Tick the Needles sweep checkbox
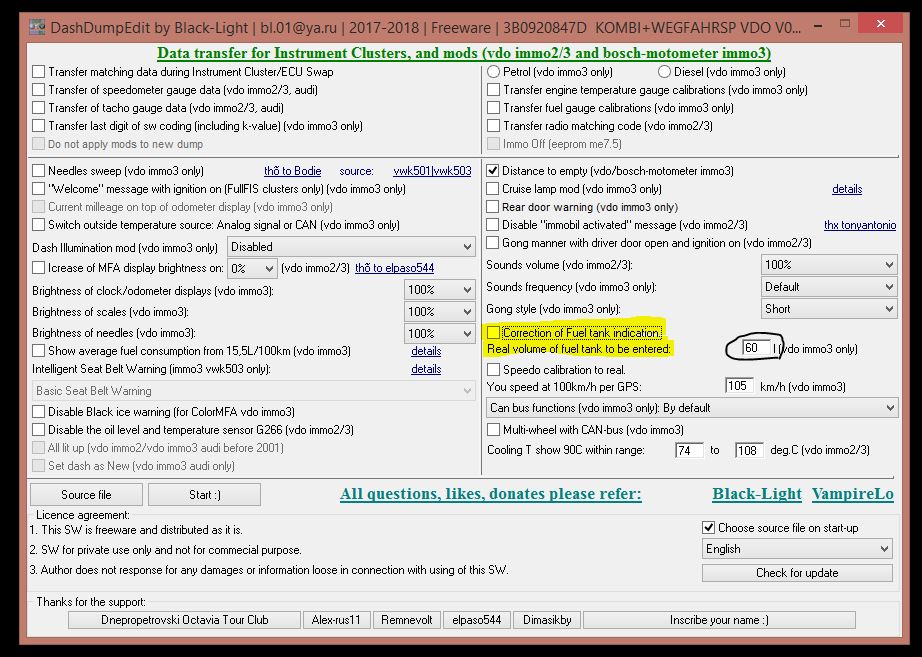Viewport: 922px width, 657px height. [x=39, y=171]
